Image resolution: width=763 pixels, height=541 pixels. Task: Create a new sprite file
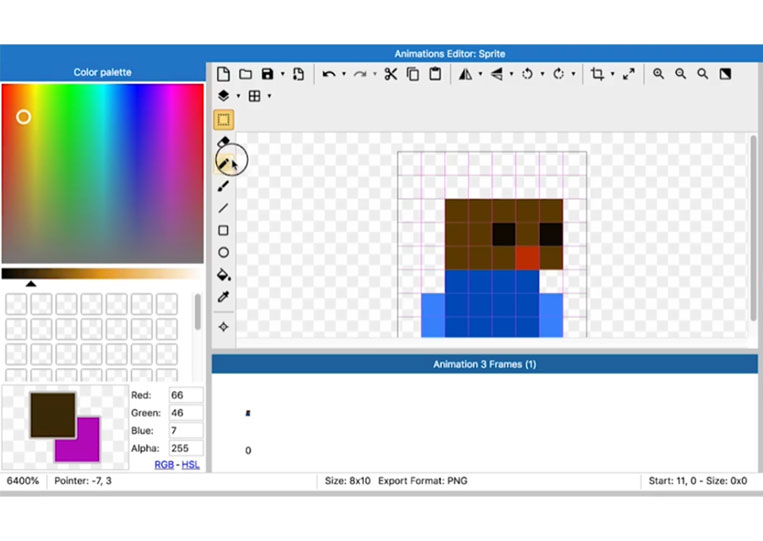(x=223, y=74)
